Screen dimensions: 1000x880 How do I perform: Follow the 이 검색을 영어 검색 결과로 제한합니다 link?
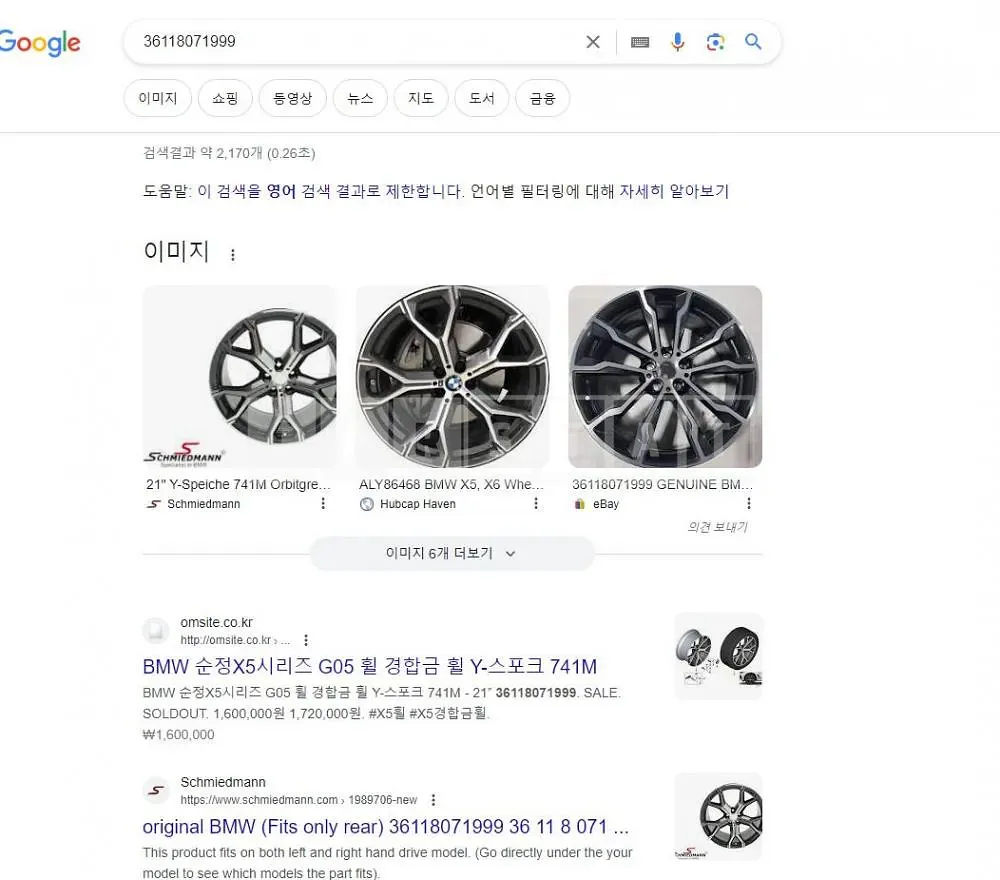(x=330, y=191)
